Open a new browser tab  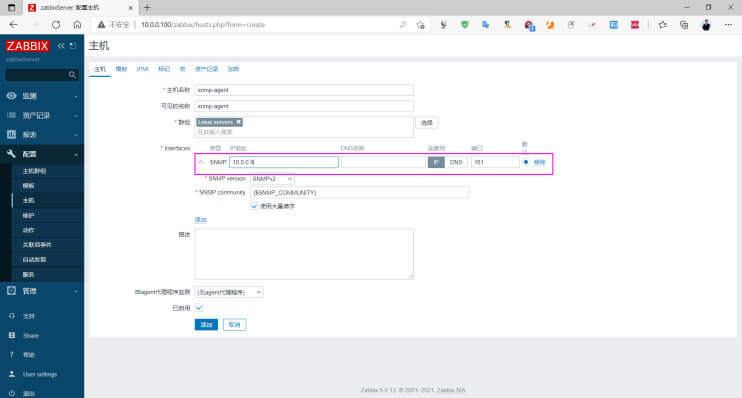pos(147,8)
